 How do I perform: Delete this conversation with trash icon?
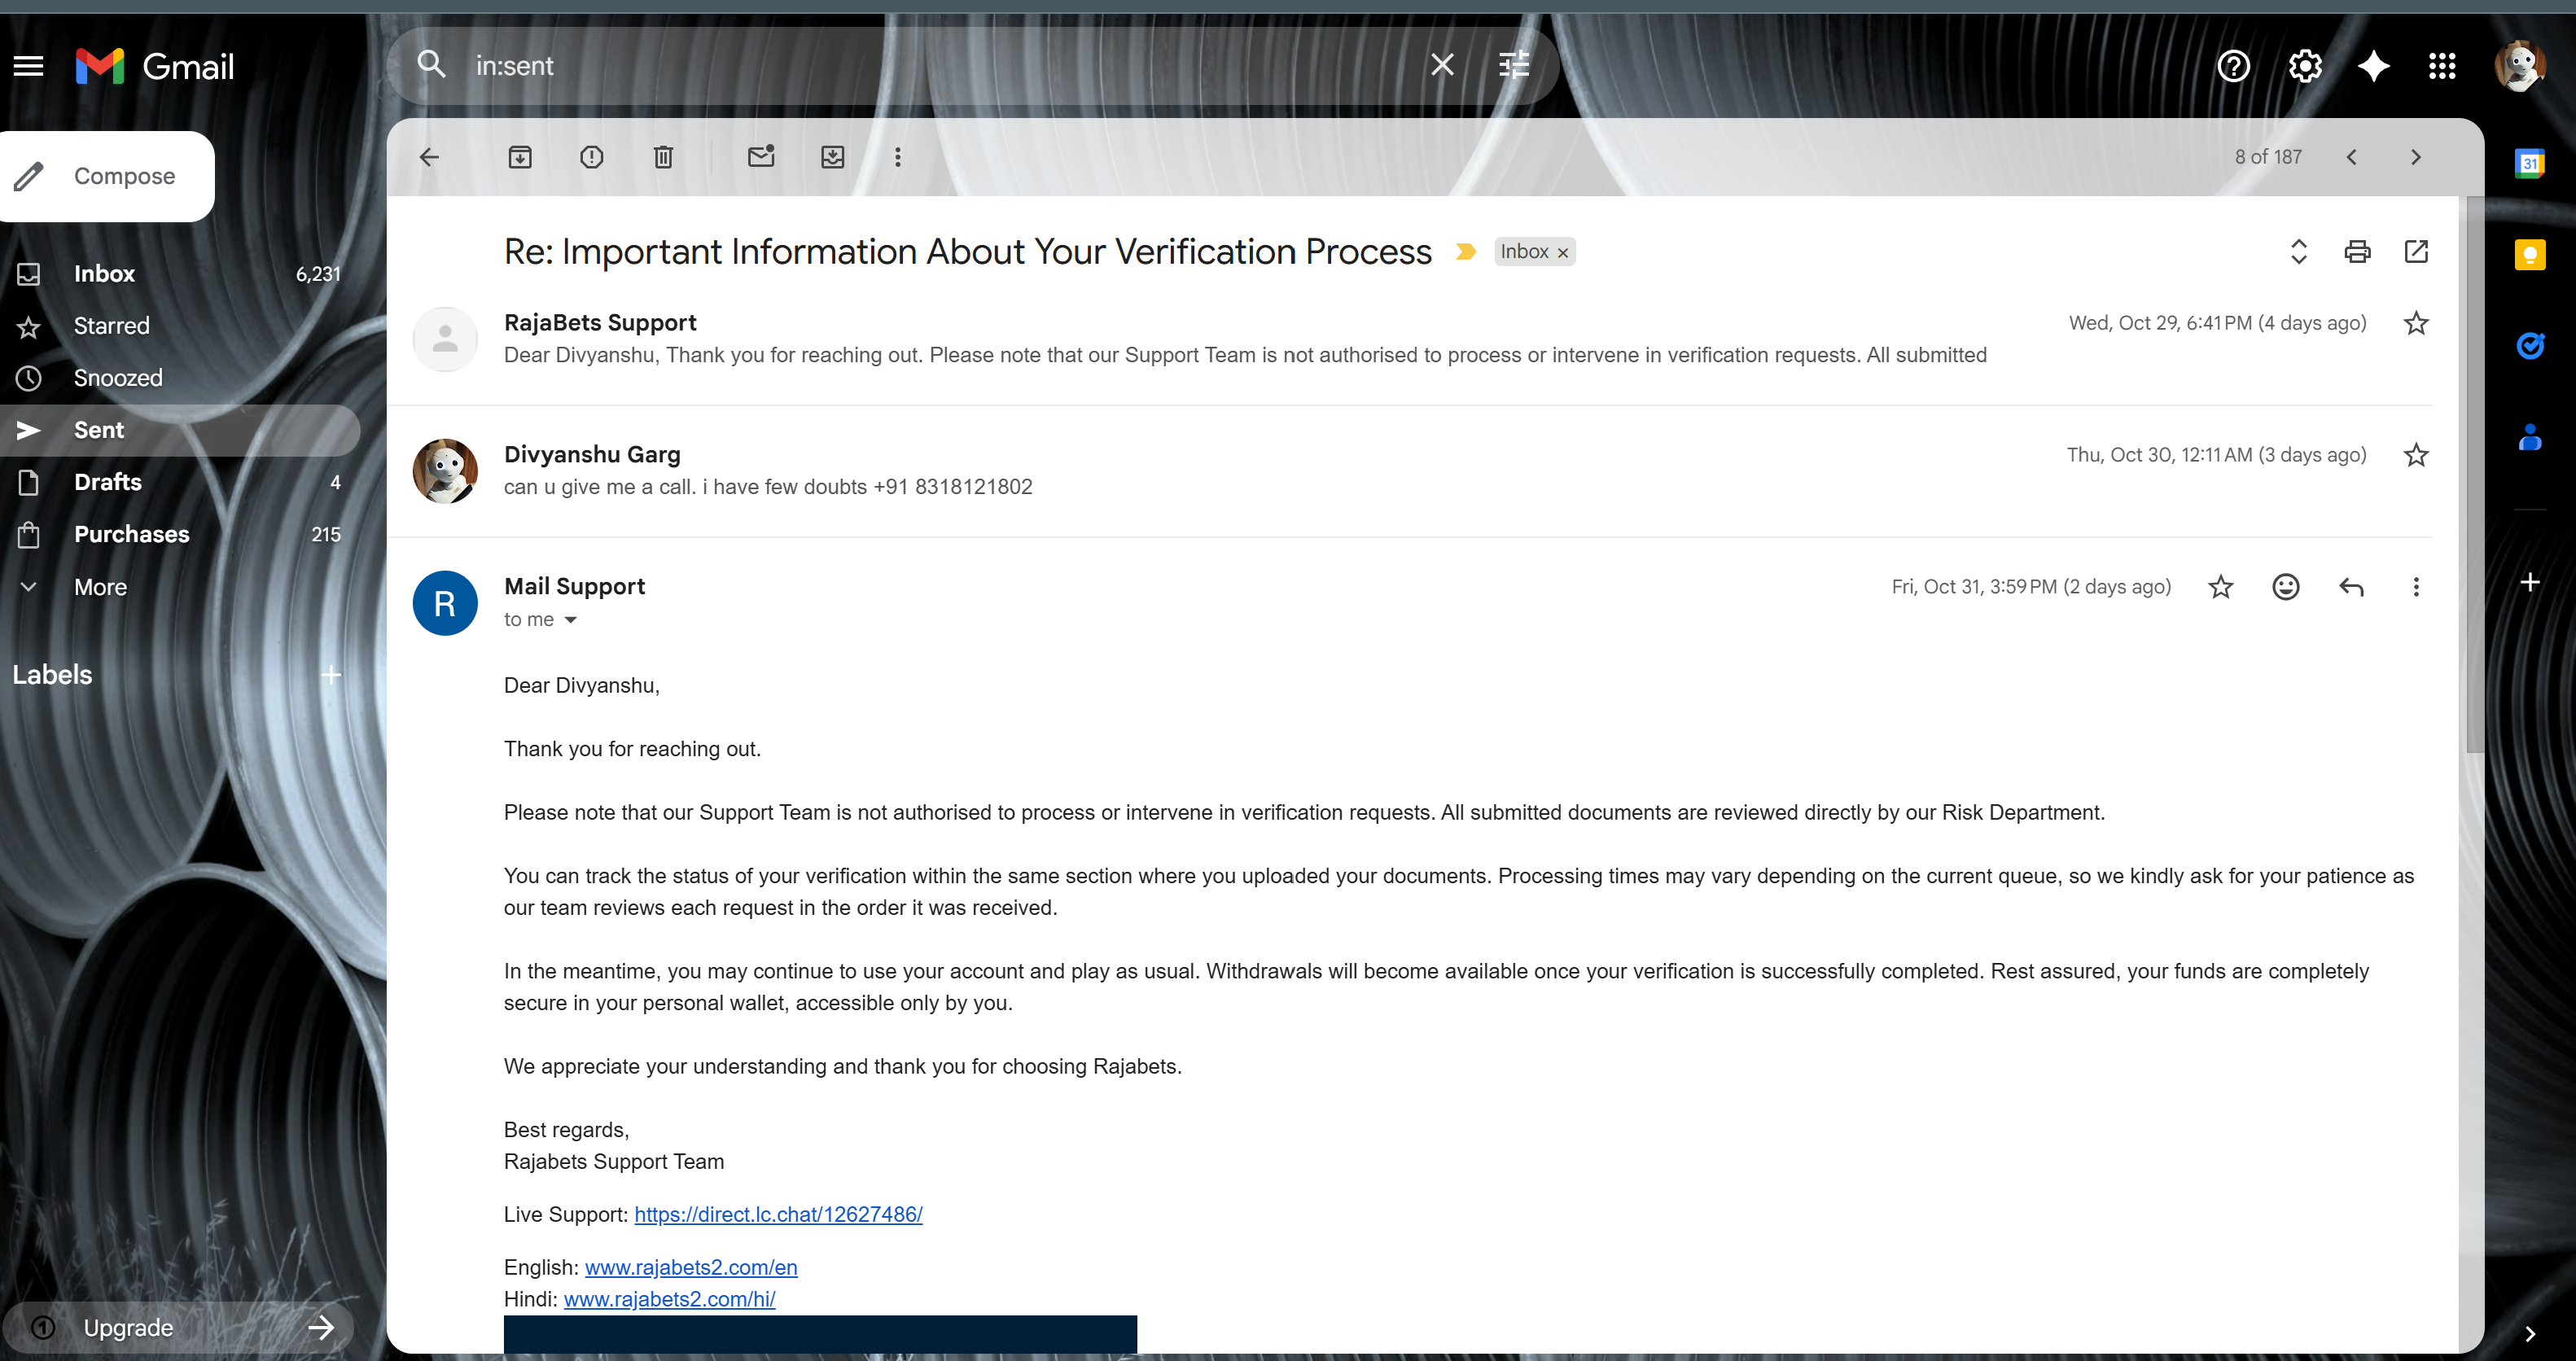tap(663, 157)
